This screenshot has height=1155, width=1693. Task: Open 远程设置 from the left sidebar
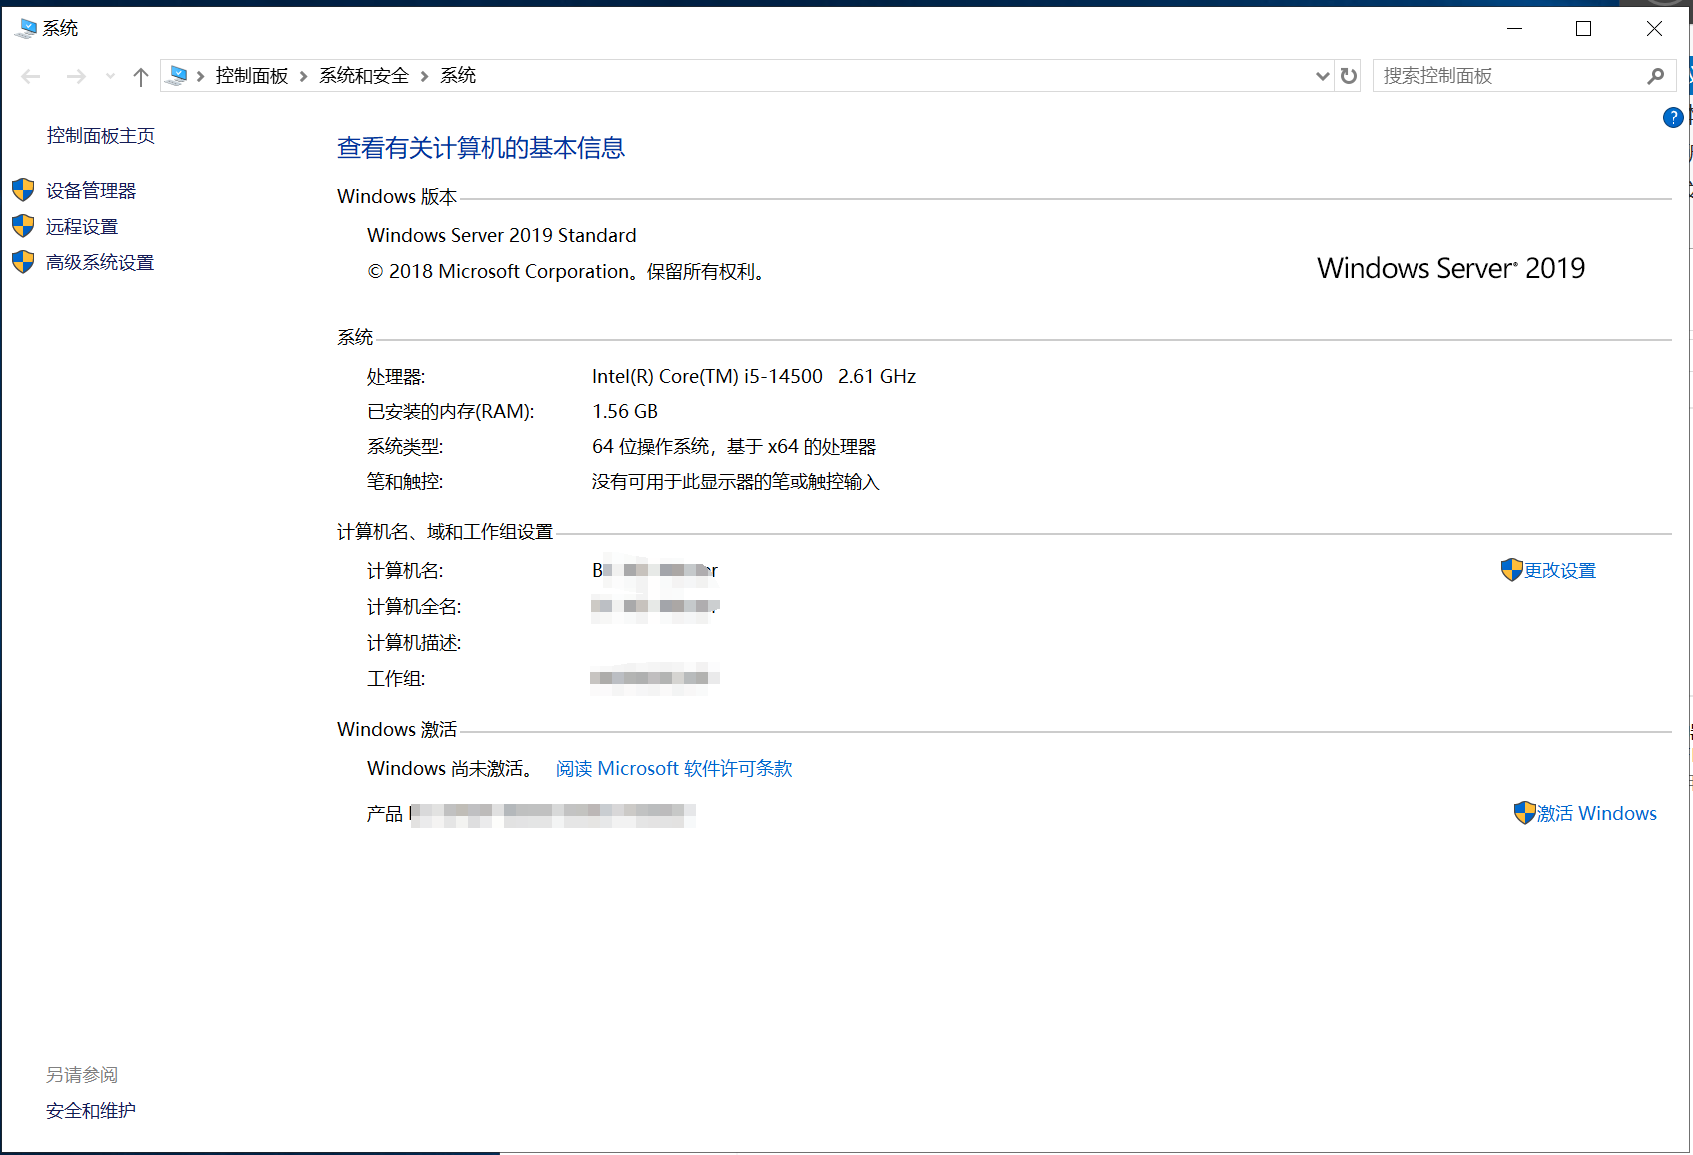[82, 227]
